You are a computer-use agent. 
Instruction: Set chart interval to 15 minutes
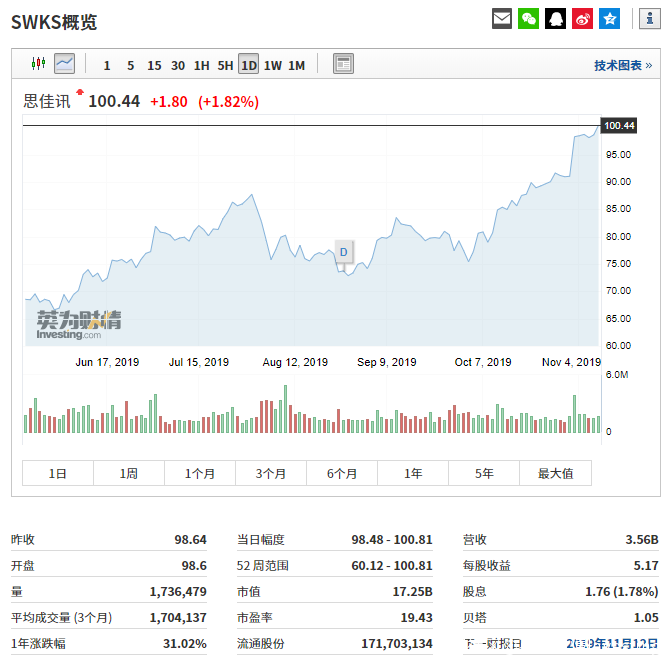point(154,66)
